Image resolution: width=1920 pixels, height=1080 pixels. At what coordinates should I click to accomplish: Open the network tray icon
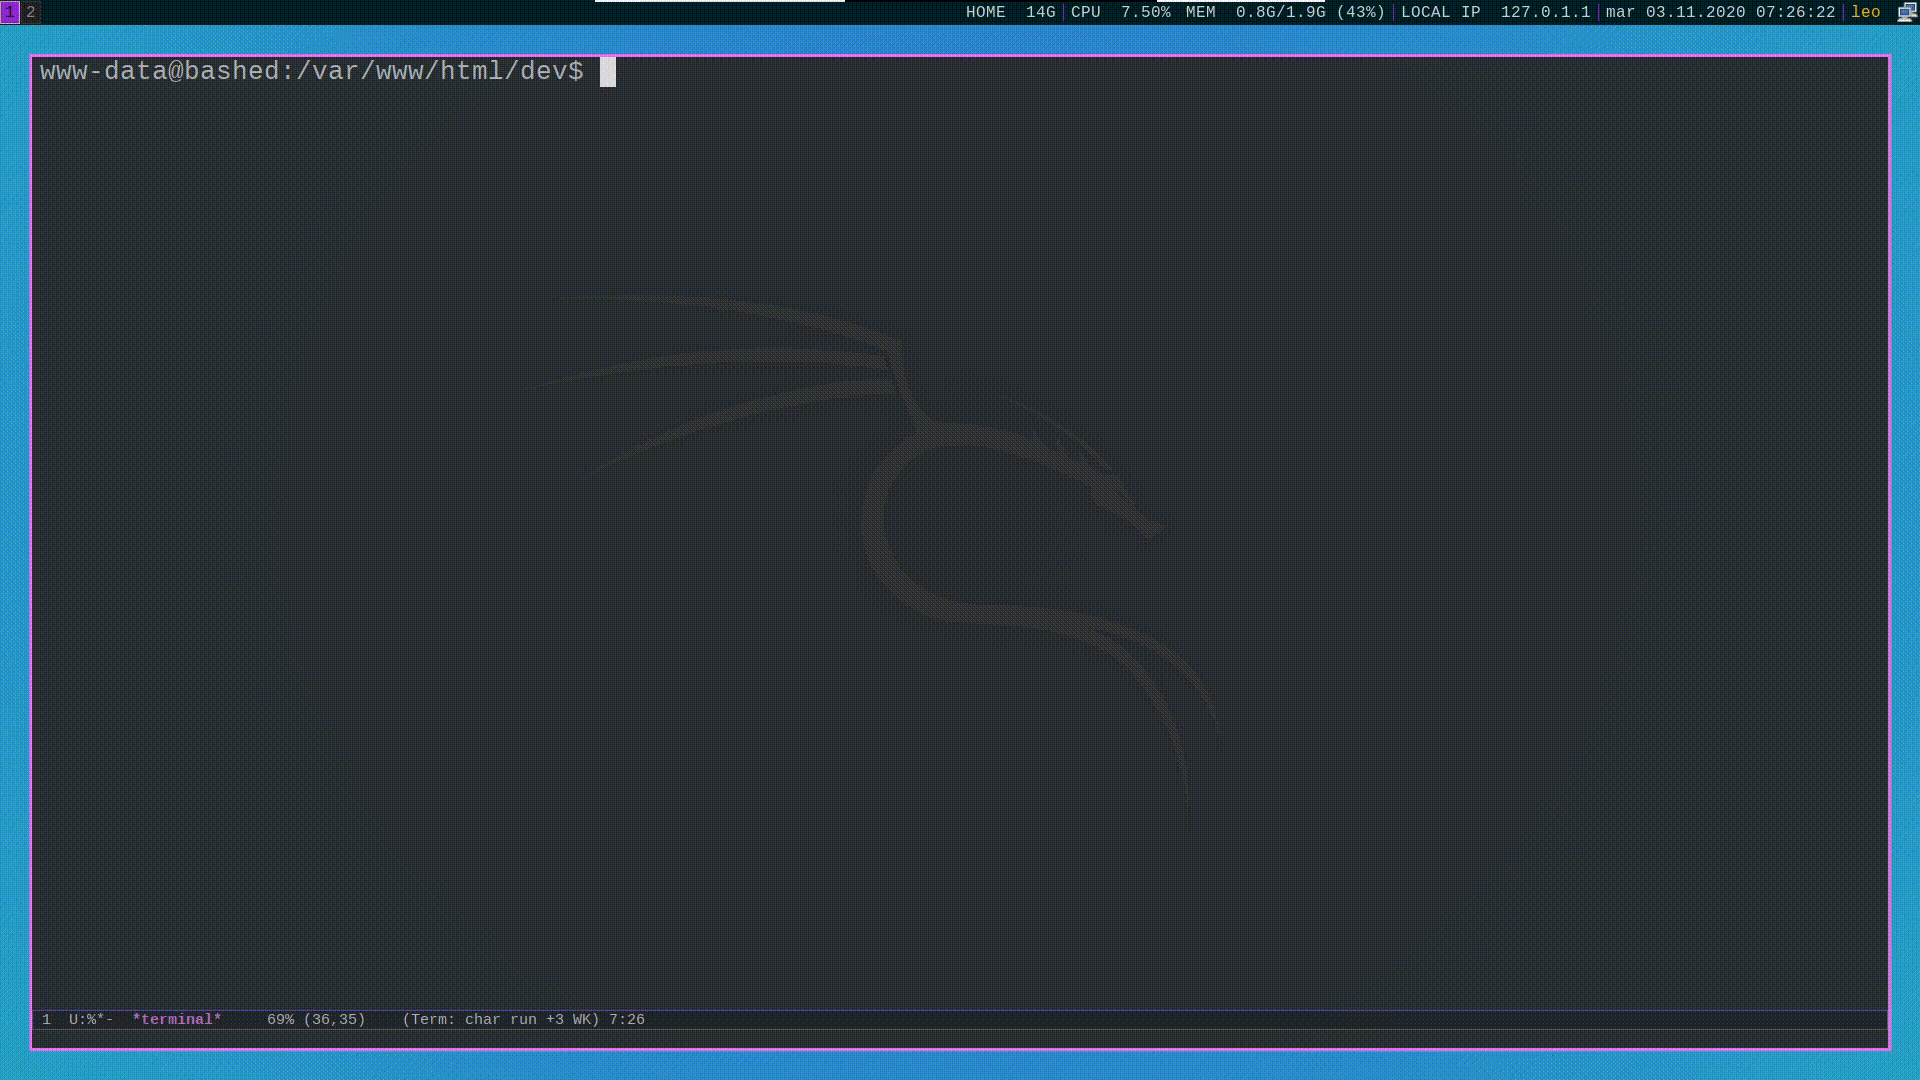(x=1907, y=12)
